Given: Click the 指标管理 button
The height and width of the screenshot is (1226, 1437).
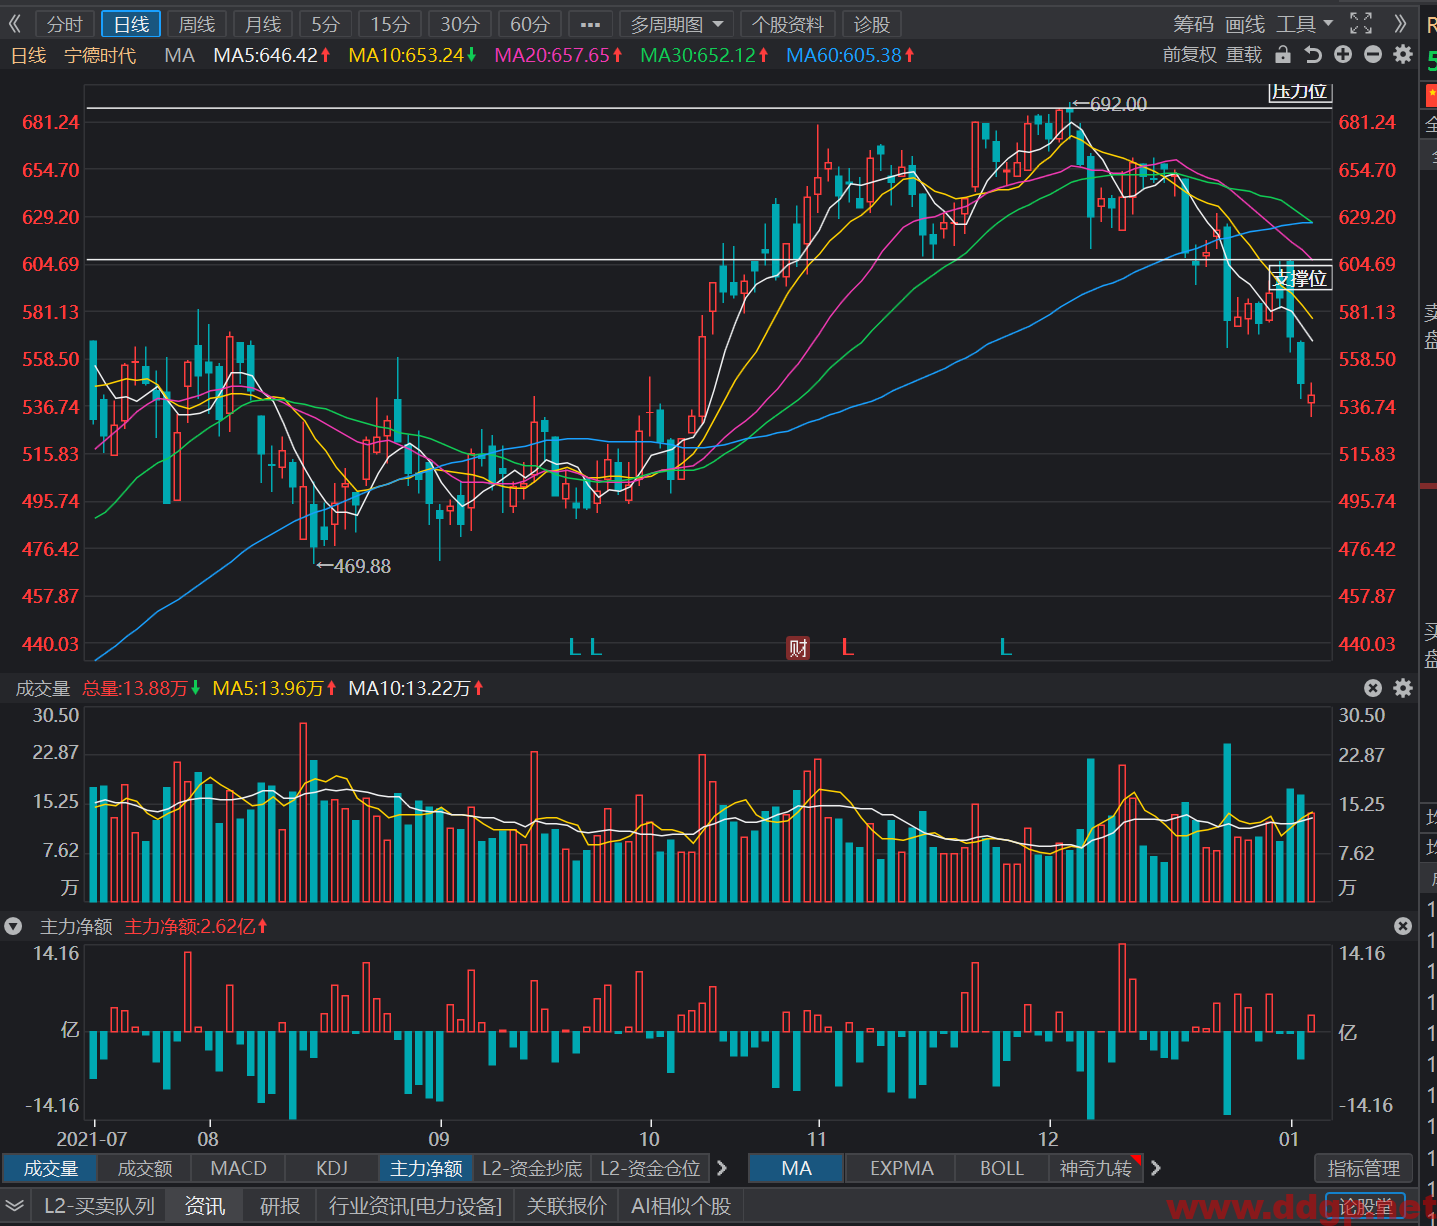Looking at the screenshot, I should (x=1364, y=1168).
